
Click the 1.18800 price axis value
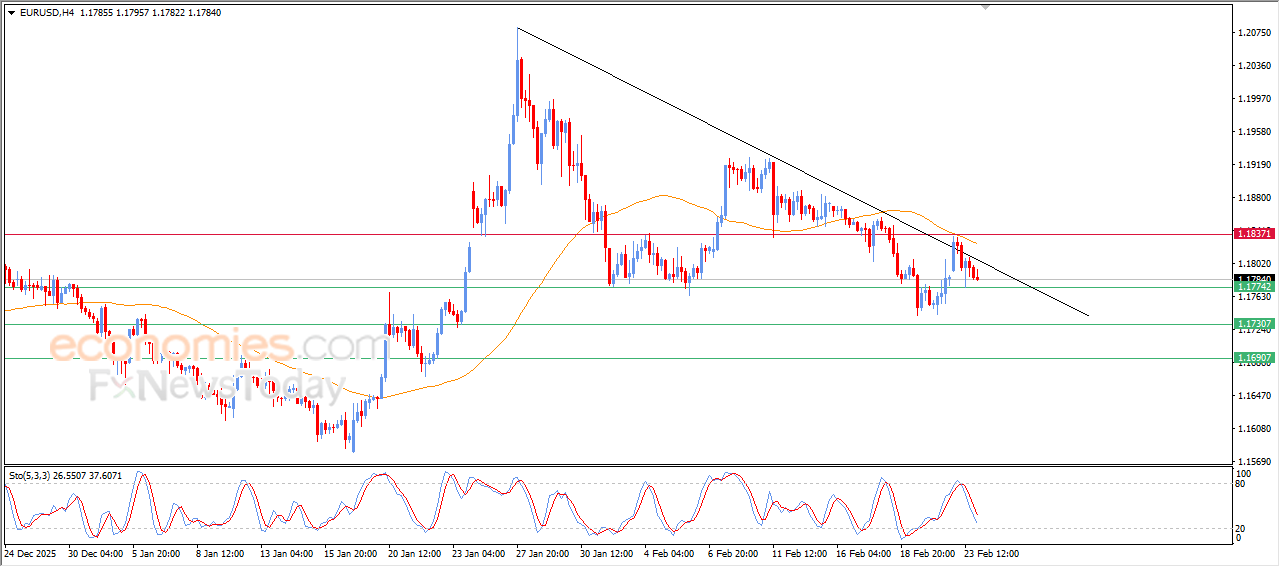click(1254, 198)
